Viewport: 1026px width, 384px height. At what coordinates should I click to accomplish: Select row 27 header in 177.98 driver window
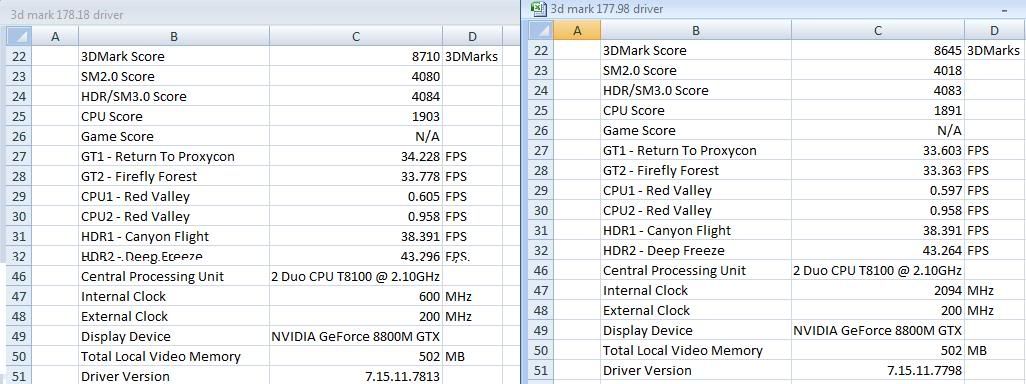tap(540, 150)
